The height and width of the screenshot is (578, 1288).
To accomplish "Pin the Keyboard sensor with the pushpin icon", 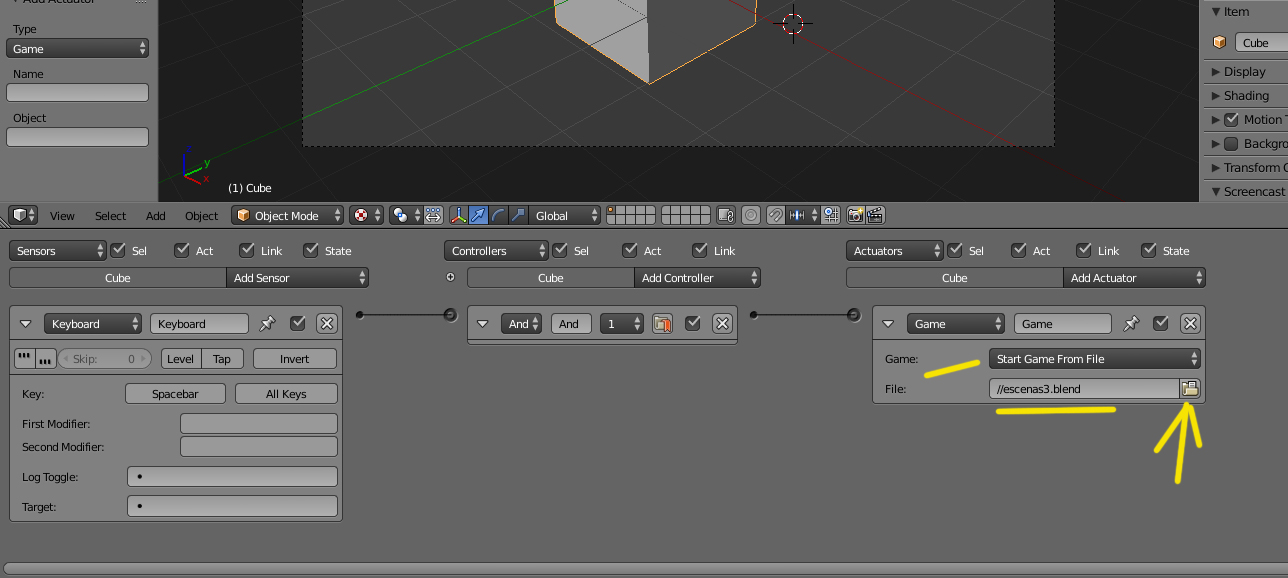I will pyautogui.click(x=267, y=324).
